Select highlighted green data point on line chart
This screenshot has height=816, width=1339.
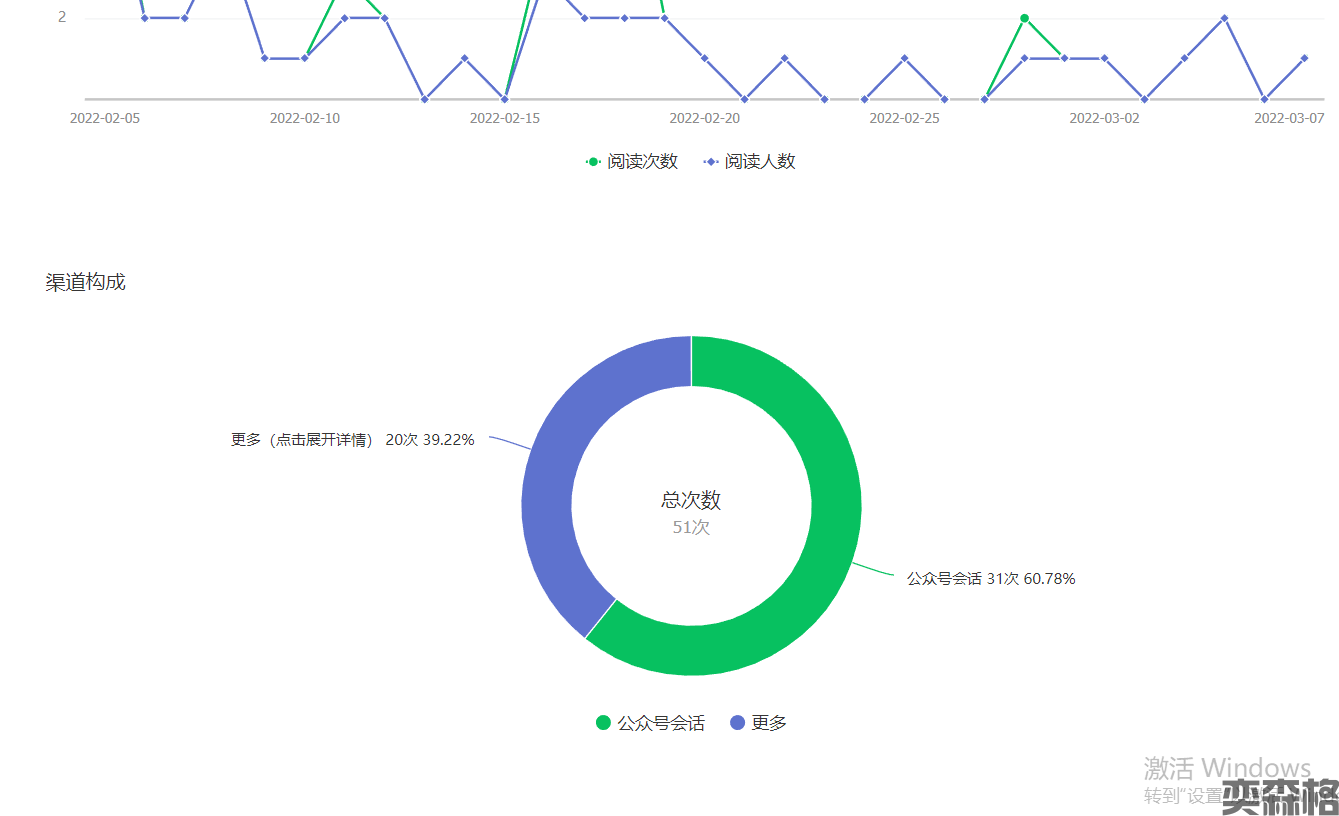coord(1024,18)
